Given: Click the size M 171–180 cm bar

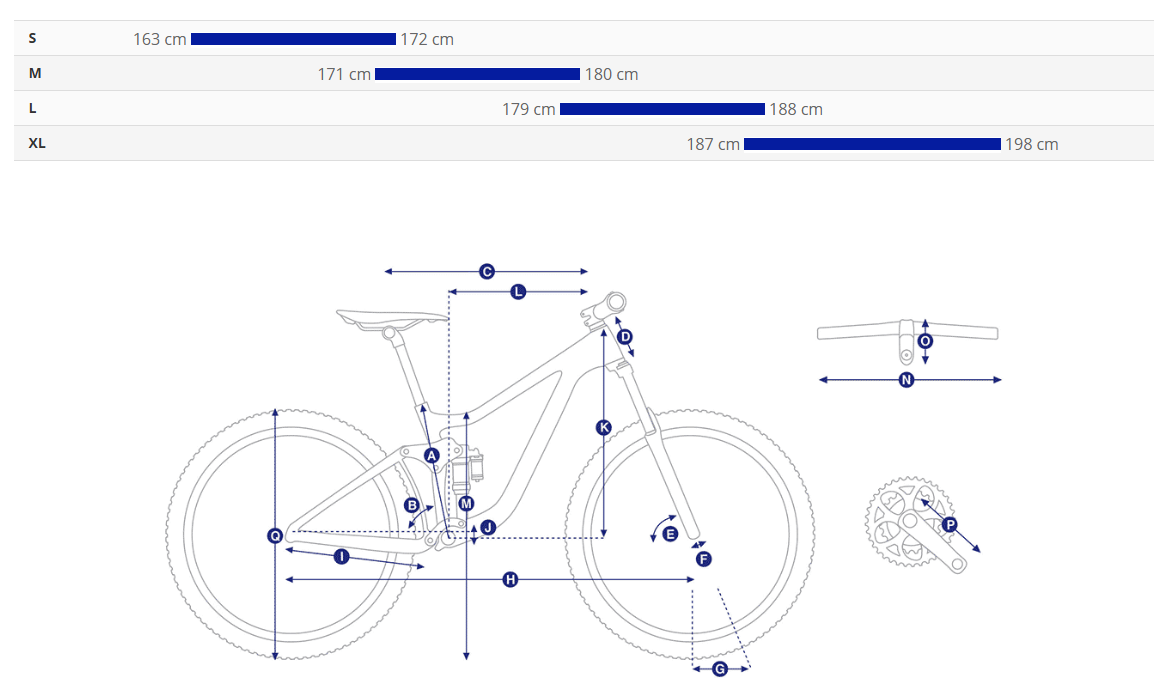Looking at the screenshot, I should pyautogui.click(x=477, y=74).
